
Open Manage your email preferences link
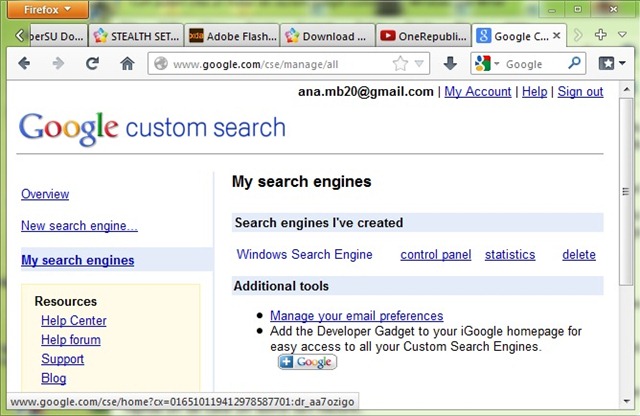click(x=356, y=316)
